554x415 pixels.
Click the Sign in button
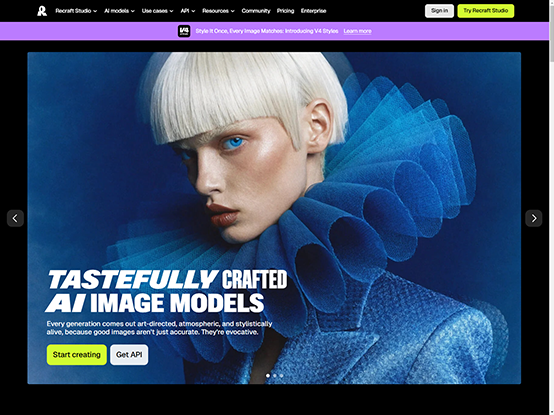(x=439, y=11)
